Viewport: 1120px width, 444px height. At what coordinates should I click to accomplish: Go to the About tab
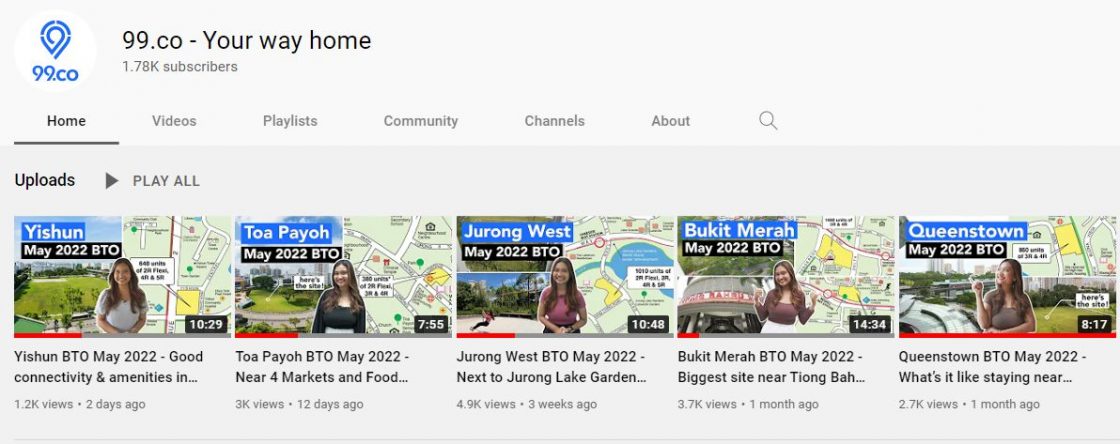[671, 121]
